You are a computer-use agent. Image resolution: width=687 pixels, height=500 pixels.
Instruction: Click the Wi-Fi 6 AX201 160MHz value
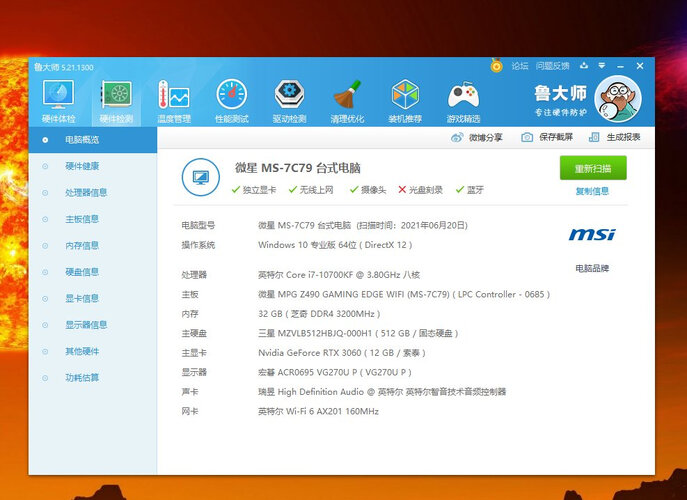click(x=319, y=411)
